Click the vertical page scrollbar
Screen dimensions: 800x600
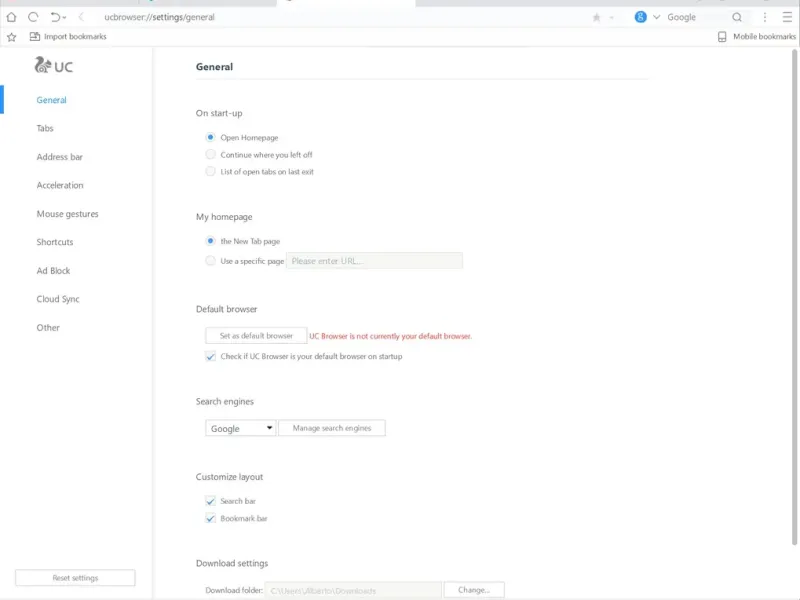(795, 296)
